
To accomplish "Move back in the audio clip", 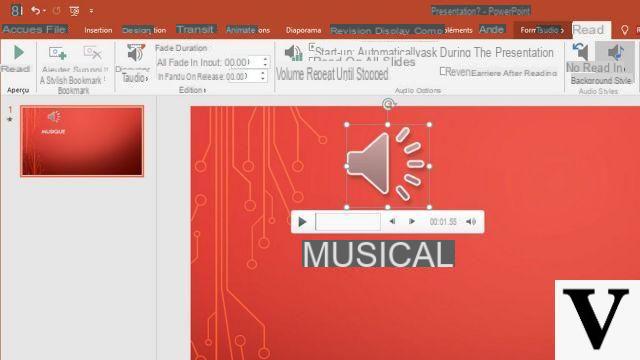I will (392, 221).
